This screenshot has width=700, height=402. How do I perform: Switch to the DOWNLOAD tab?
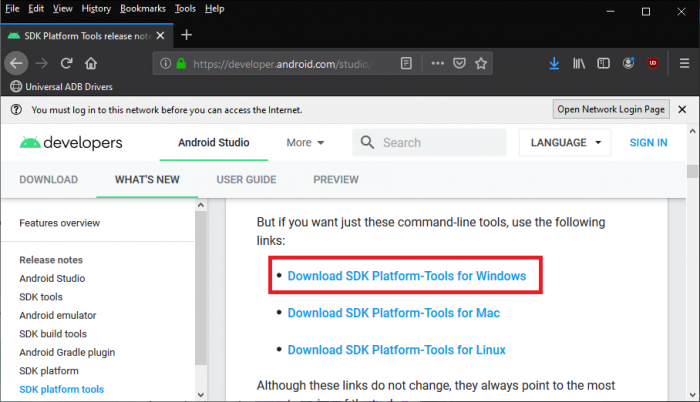click(x=49, y=180)
